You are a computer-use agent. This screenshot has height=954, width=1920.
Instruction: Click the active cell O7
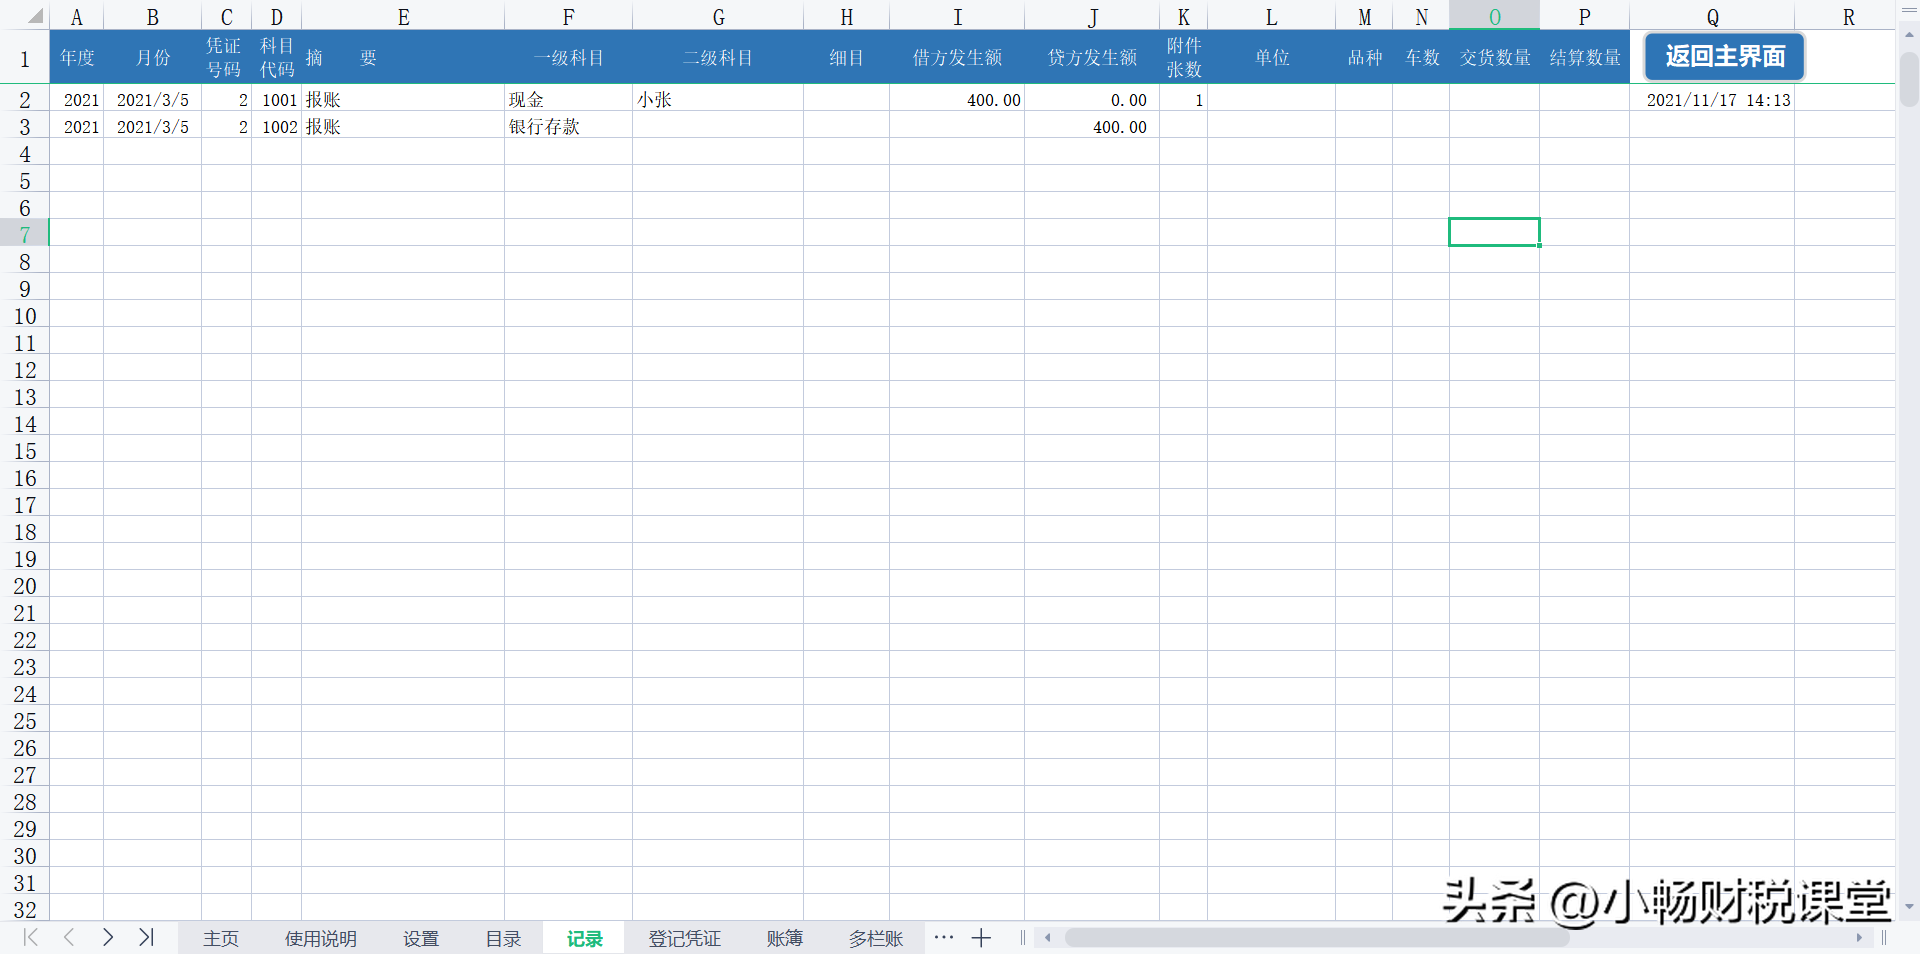pyautogui.click(x=1494, y=232)
